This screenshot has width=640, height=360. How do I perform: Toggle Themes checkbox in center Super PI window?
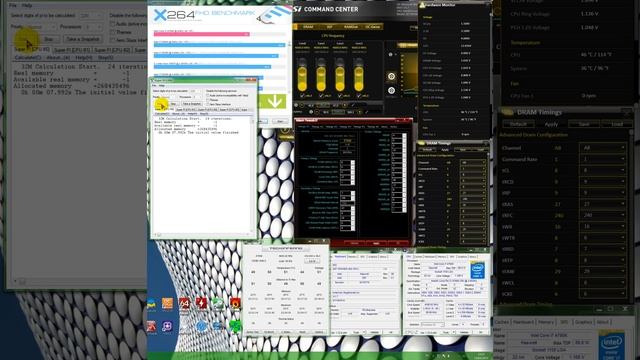(x=208, y=100)
